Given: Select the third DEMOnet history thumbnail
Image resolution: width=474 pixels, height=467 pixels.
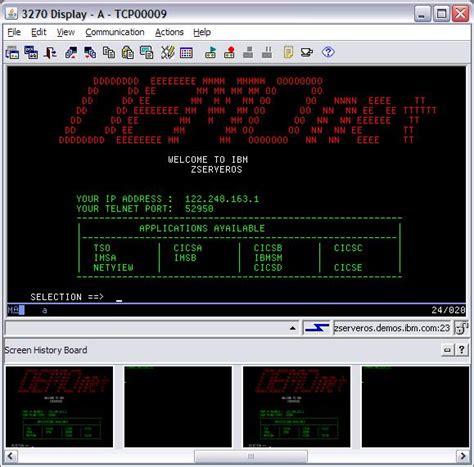Looking at the screenshot, I should coord(297,407).
